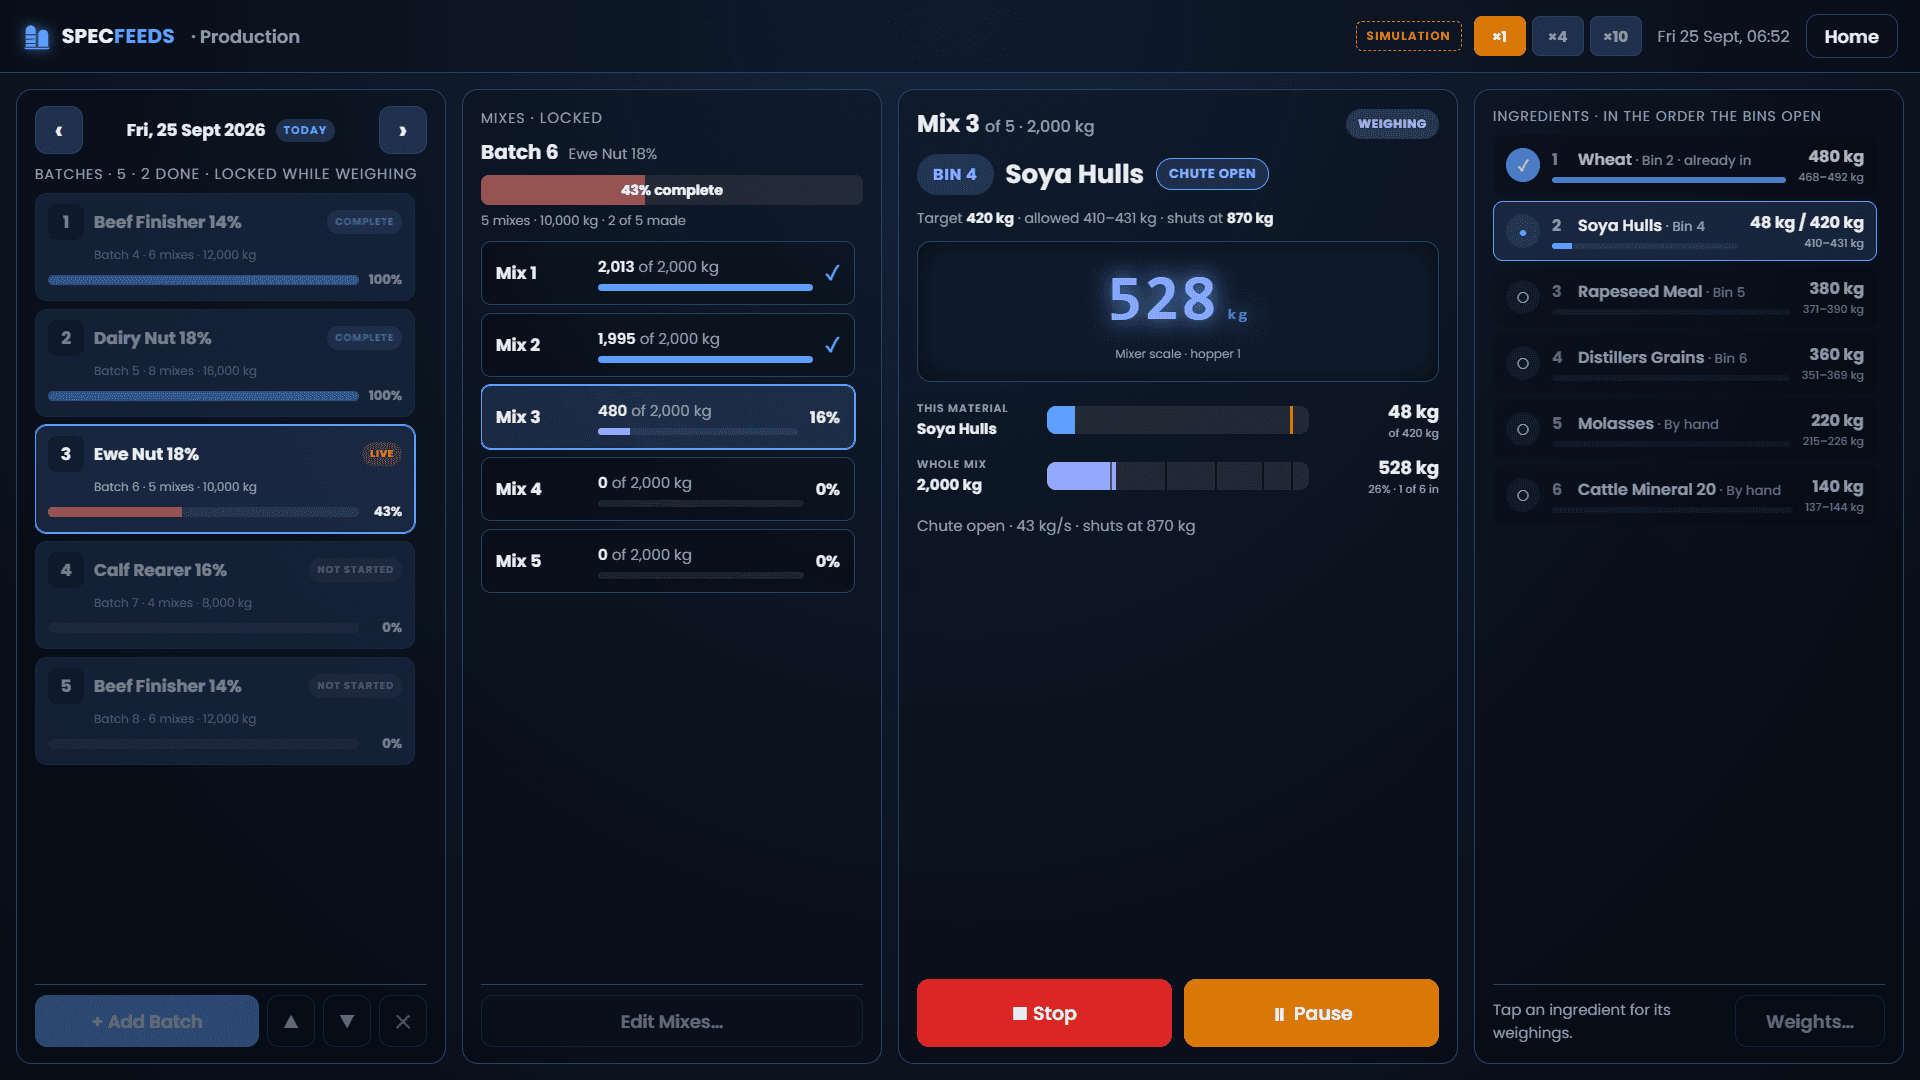Select the Mix 4 row
The width and height of the screenshot is (1920, 1080).
[668, 489]
